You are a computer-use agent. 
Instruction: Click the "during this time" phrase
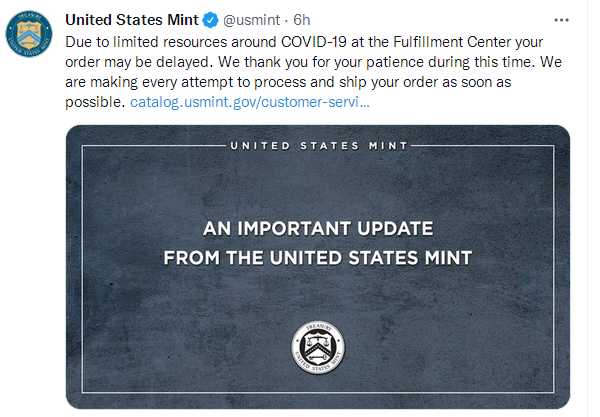coord(464,62)
